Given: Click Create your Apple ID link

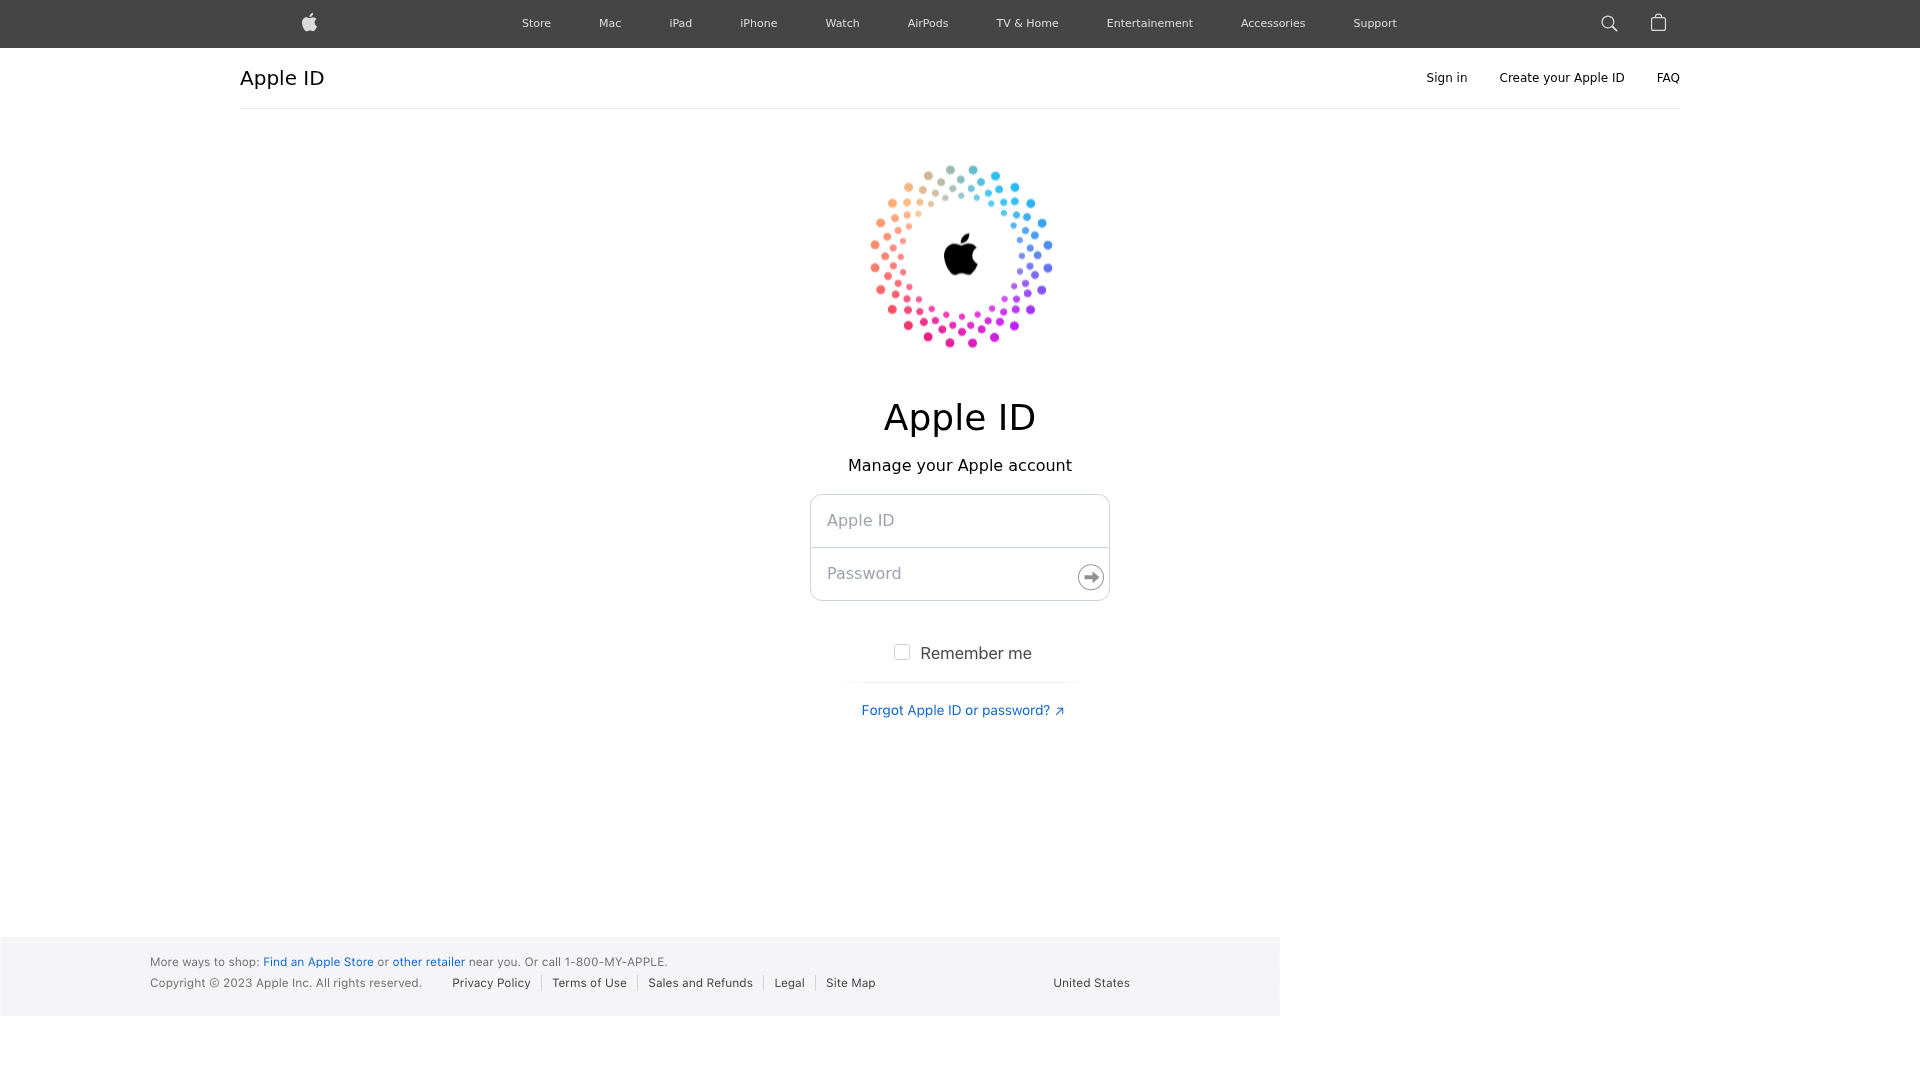Looking at the screenshot, I should (1562, 78).
